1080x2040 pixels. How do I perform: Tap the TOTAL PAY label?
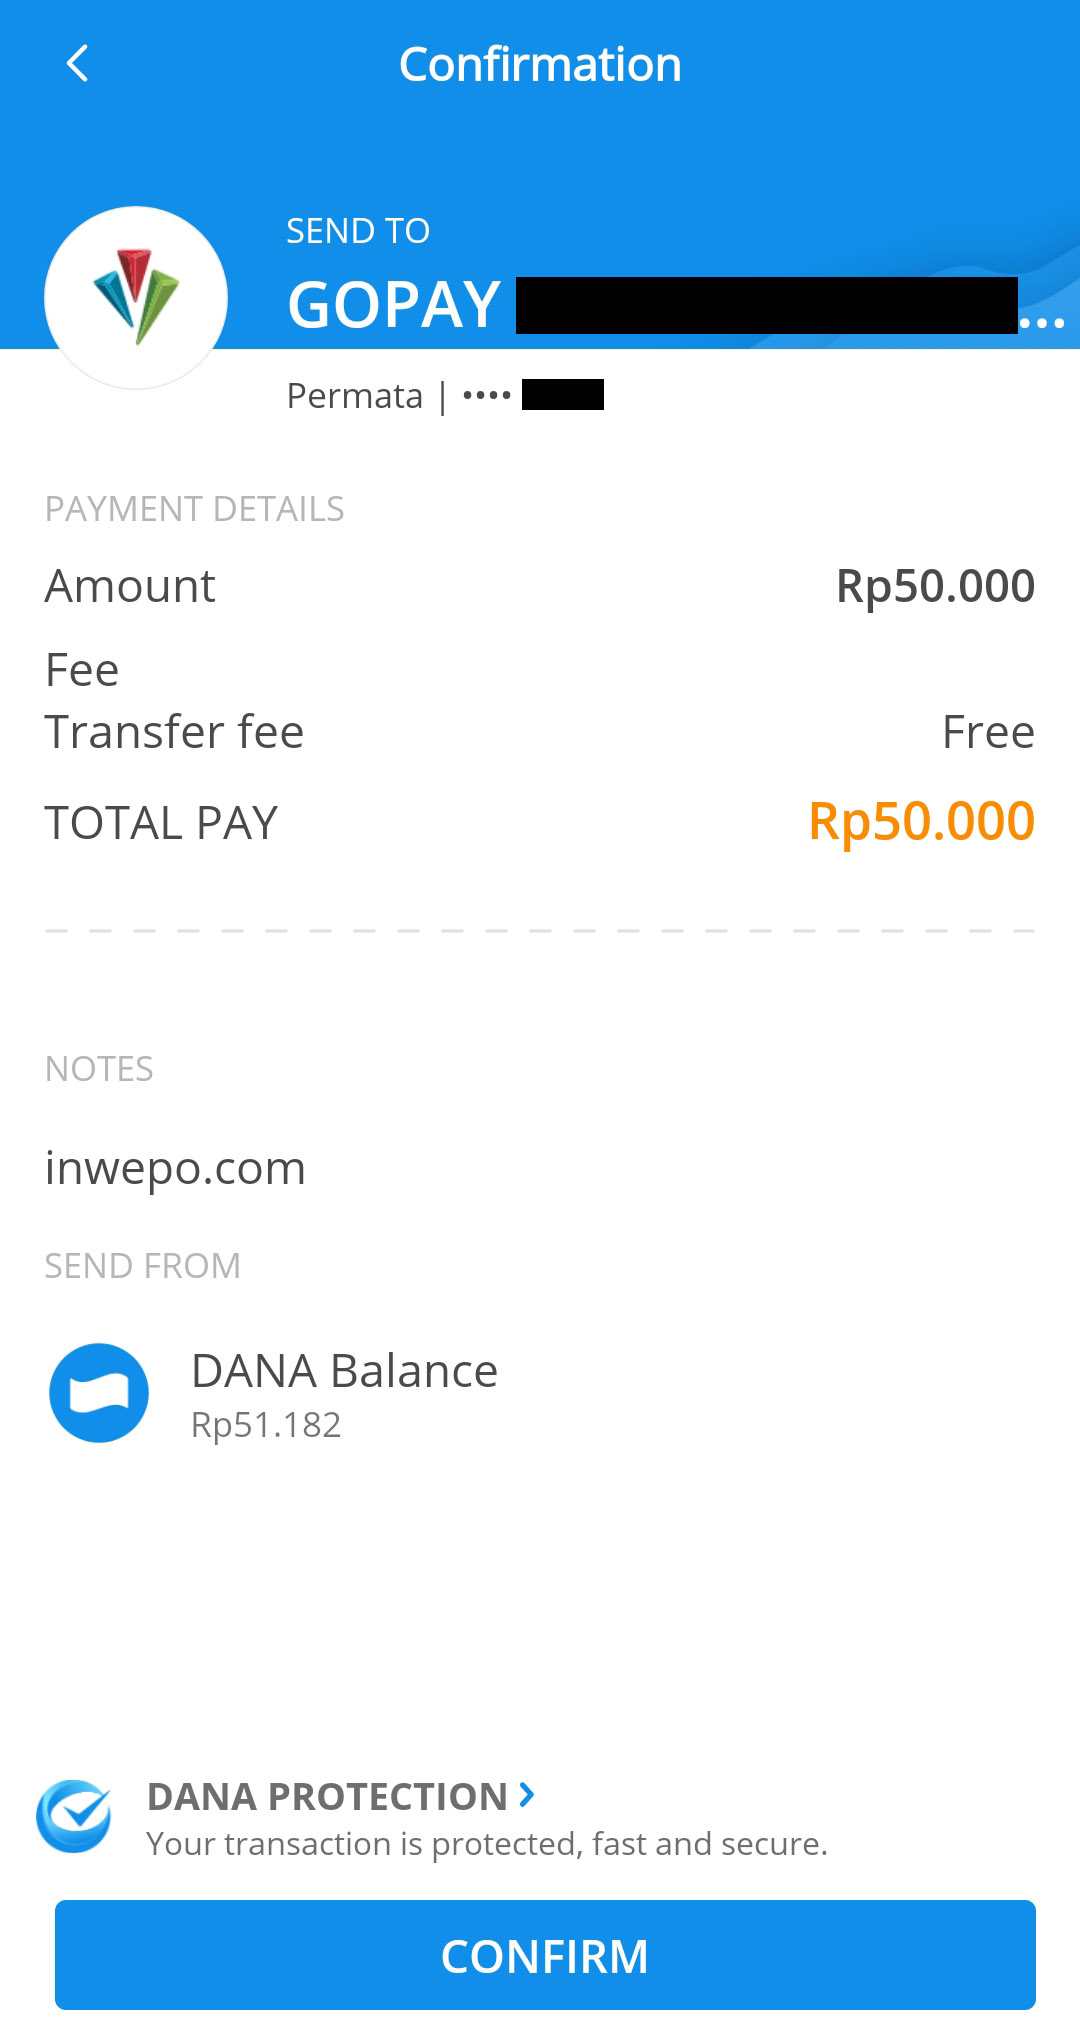click(x=161, y=823)
